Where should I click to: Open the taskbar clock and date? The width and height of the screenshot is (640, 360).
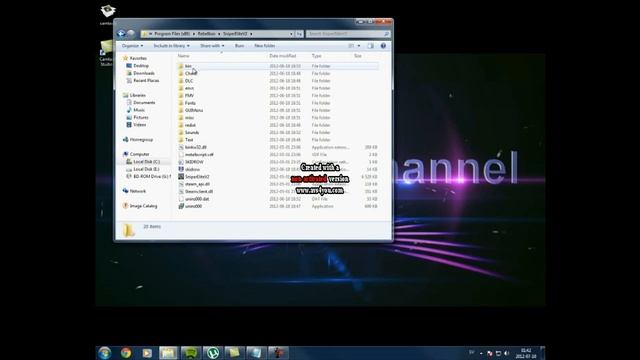(x=526, y=353)
